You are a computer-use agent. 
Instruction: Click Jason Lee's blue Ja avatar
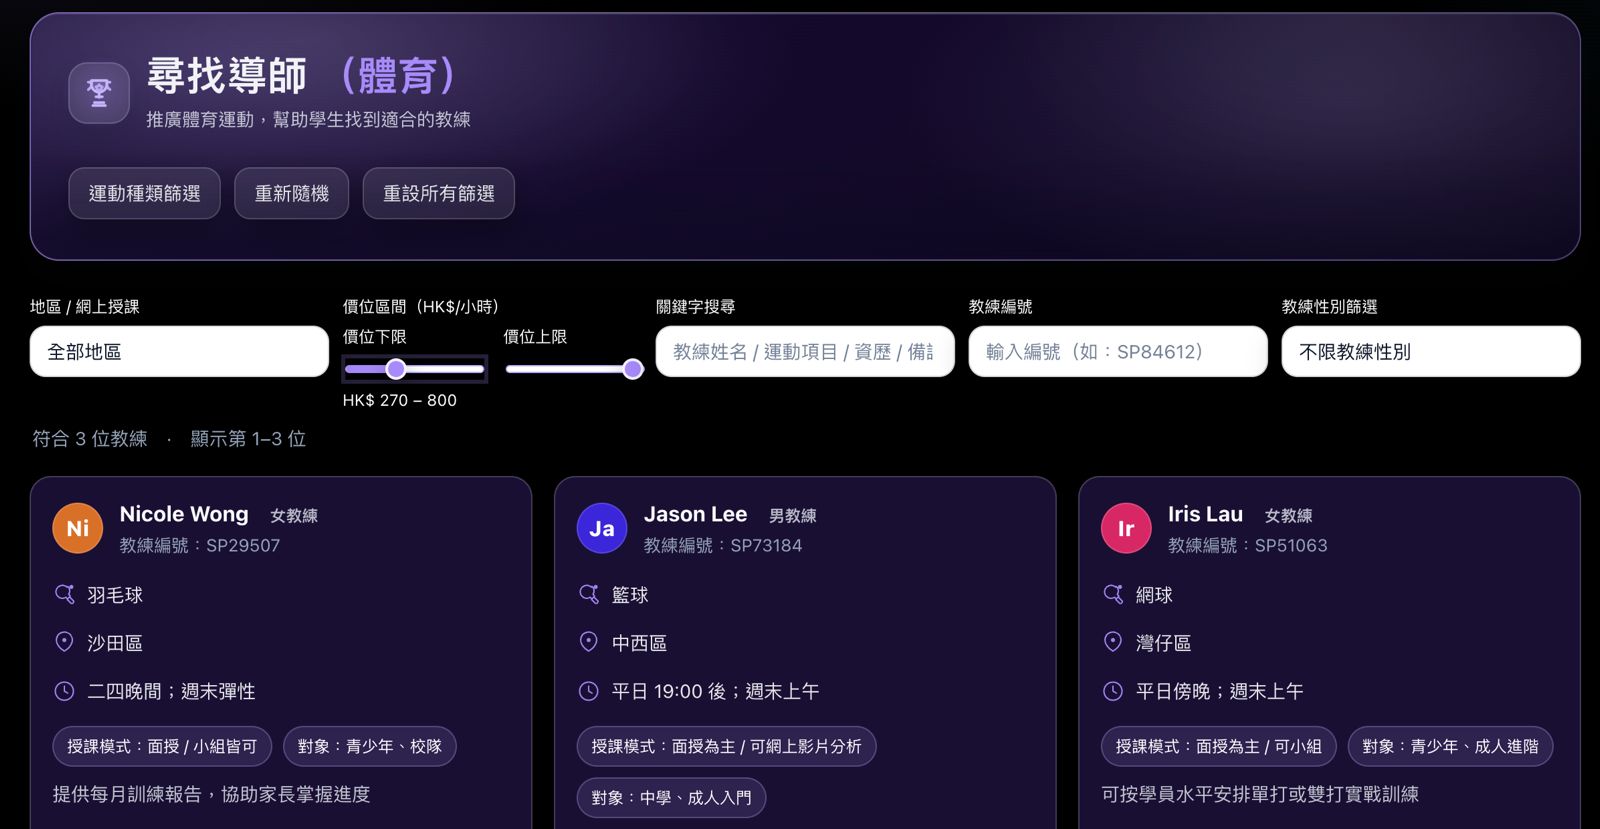coord(602,528)
